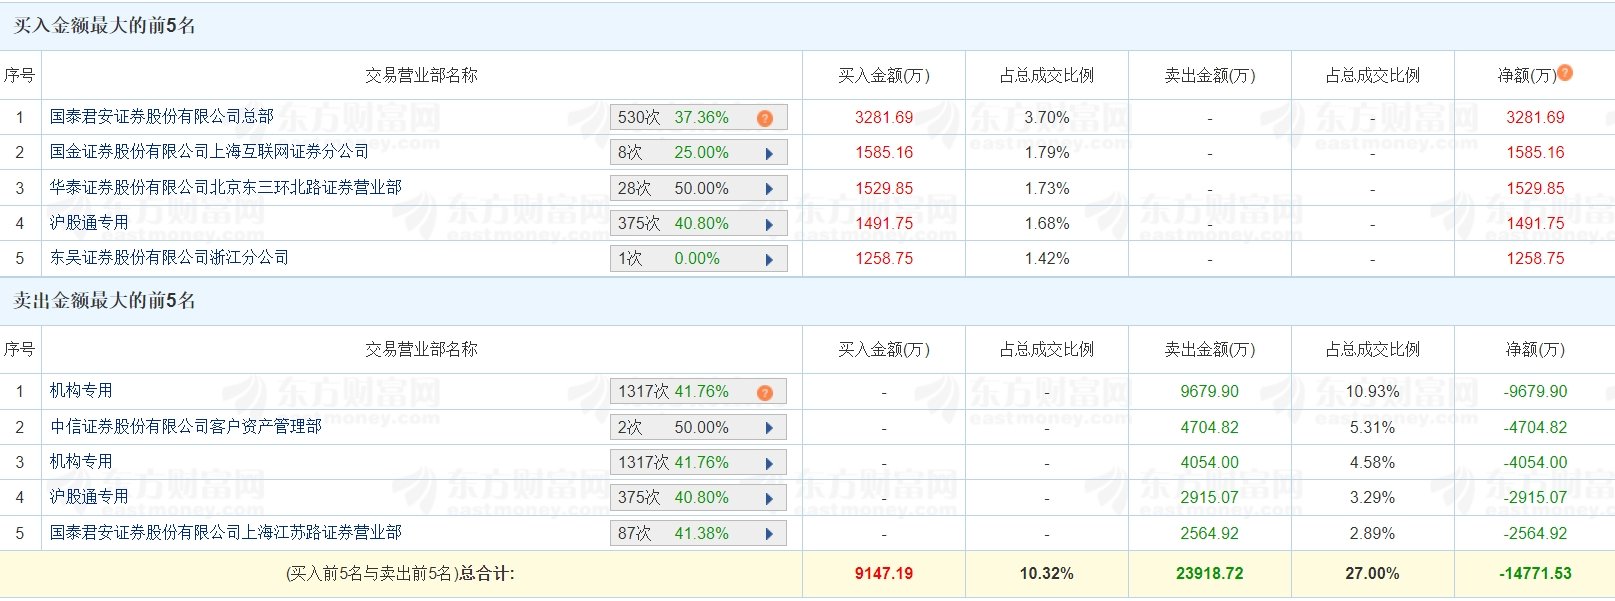Select the 1.68% ratio cell
1615x601 pixels.
(1047, 224)
